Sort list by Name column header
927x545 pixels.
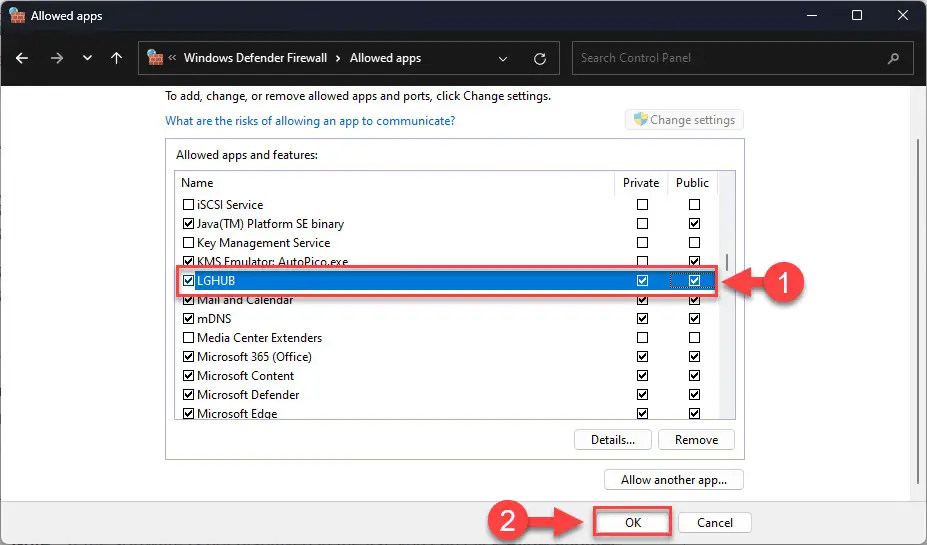394,183
